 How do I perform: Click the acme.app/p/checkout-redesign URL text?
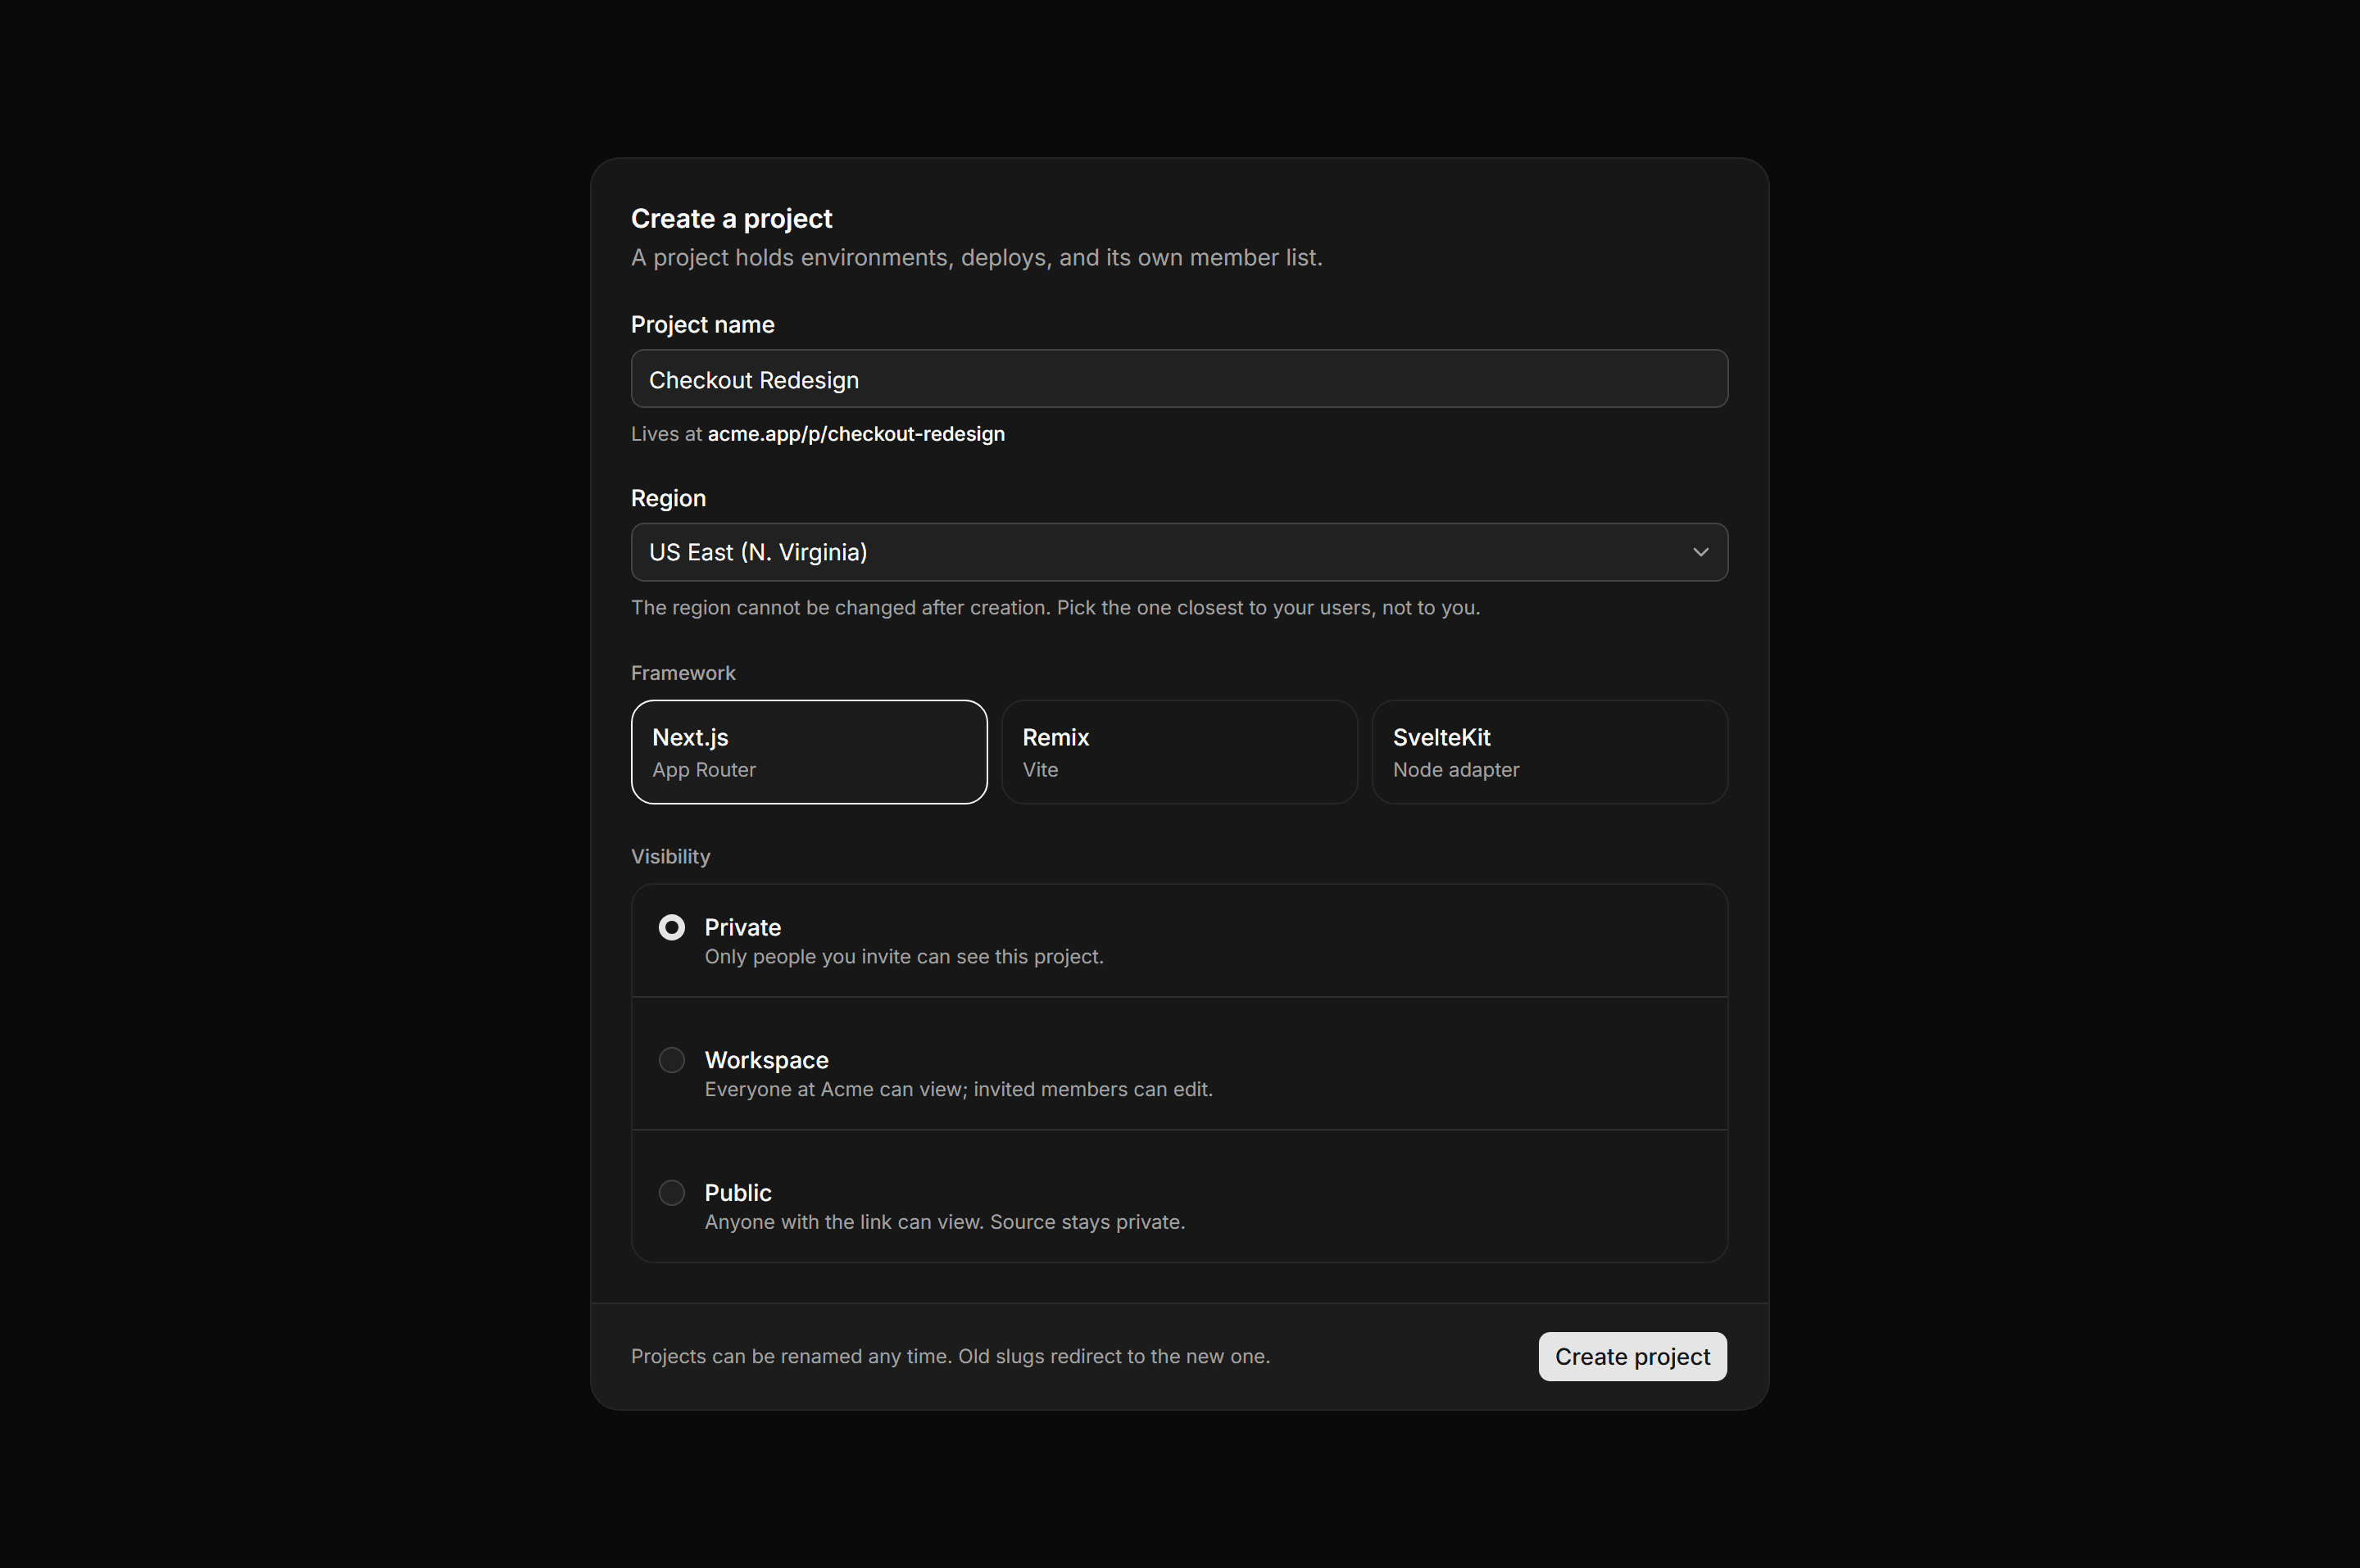pos(856,434)
